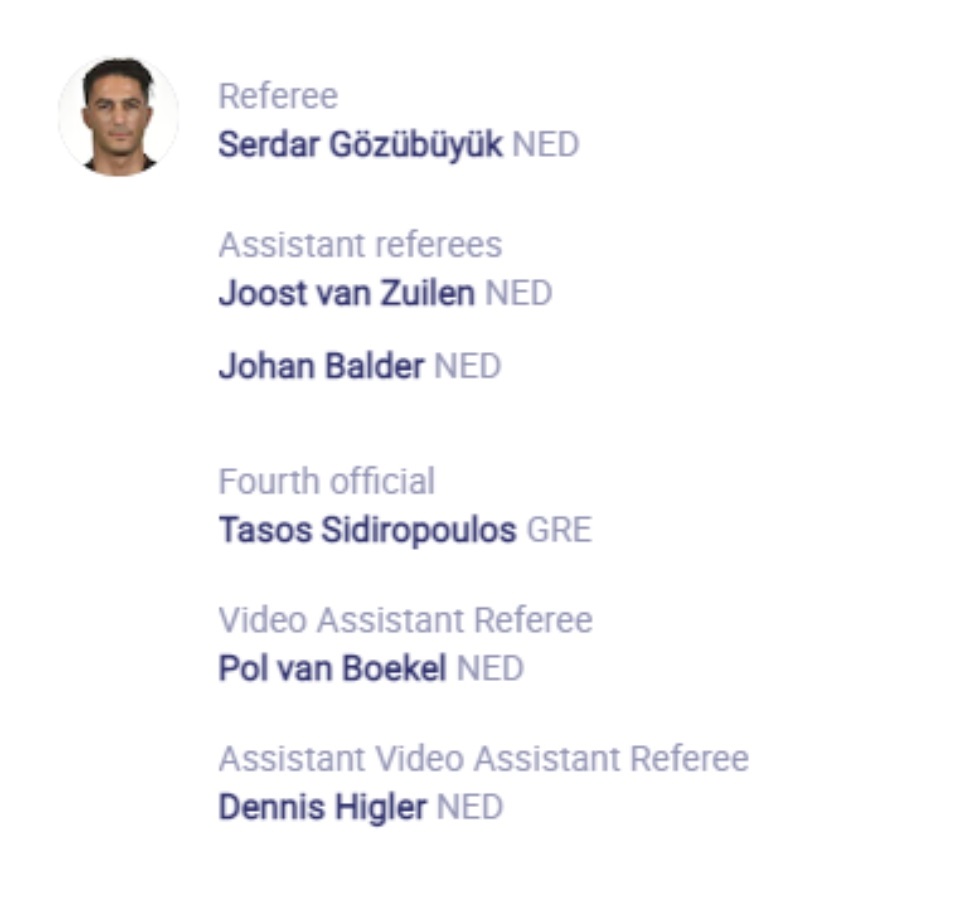Click referee Serdar Gözübüyük's profile photo
This screenshot has width=960, height=907.
(x=118, y=115)
